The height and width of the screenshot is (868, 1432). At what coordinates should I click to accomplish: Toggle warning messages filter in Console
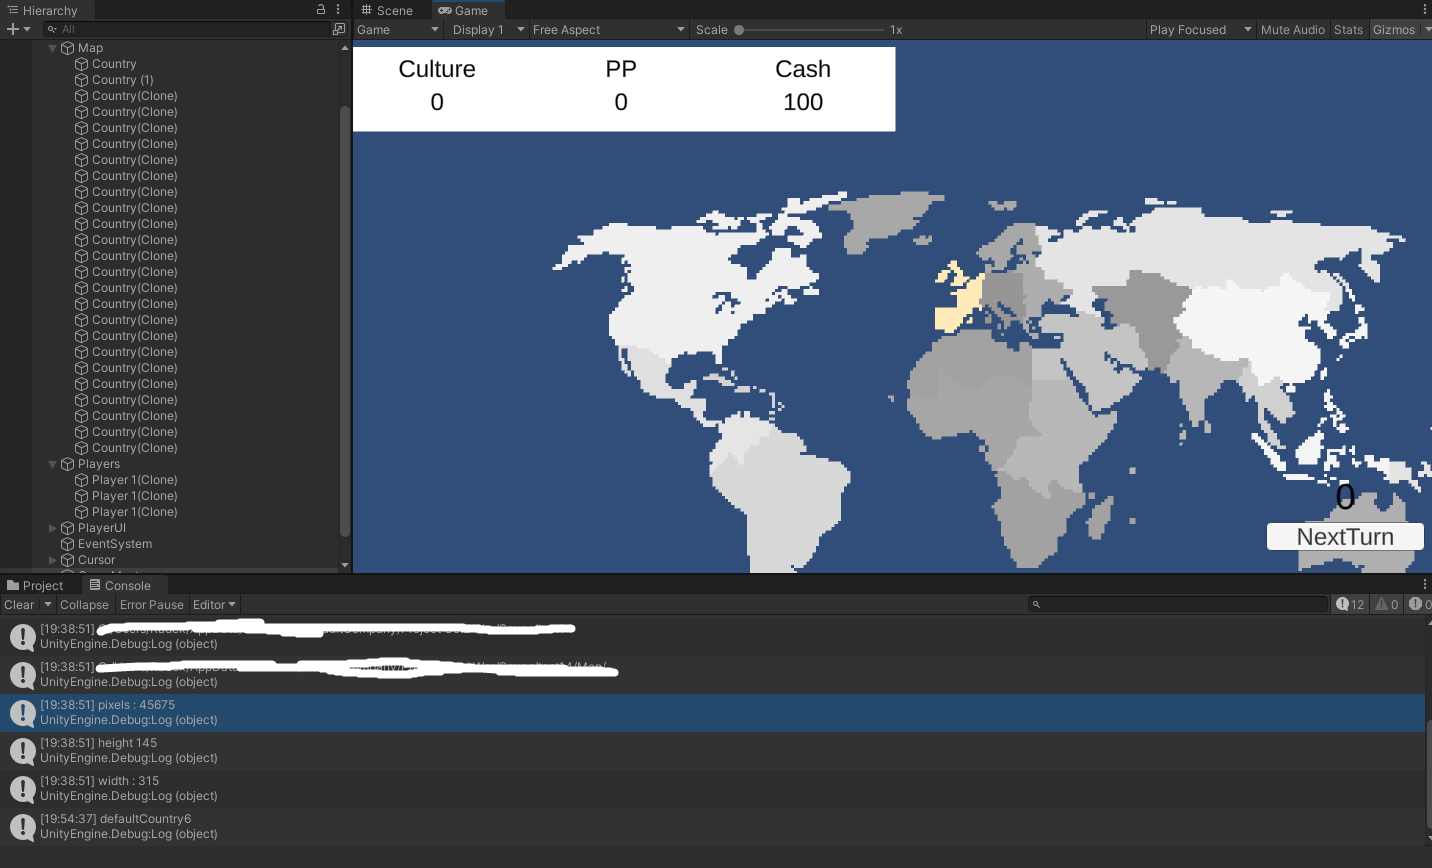click(x=1387, y=604)
